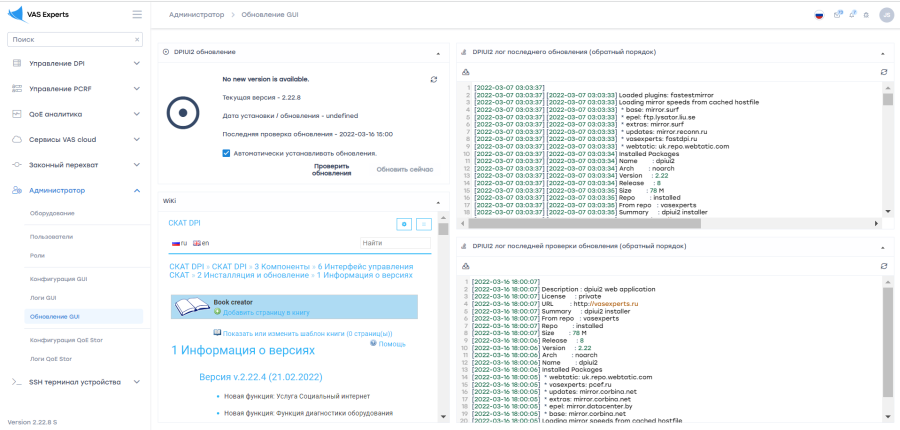Image resolution: width=900 pixels, height=430 pixels.
Task: Switch wiki language to en
Action: pos(201,243)
